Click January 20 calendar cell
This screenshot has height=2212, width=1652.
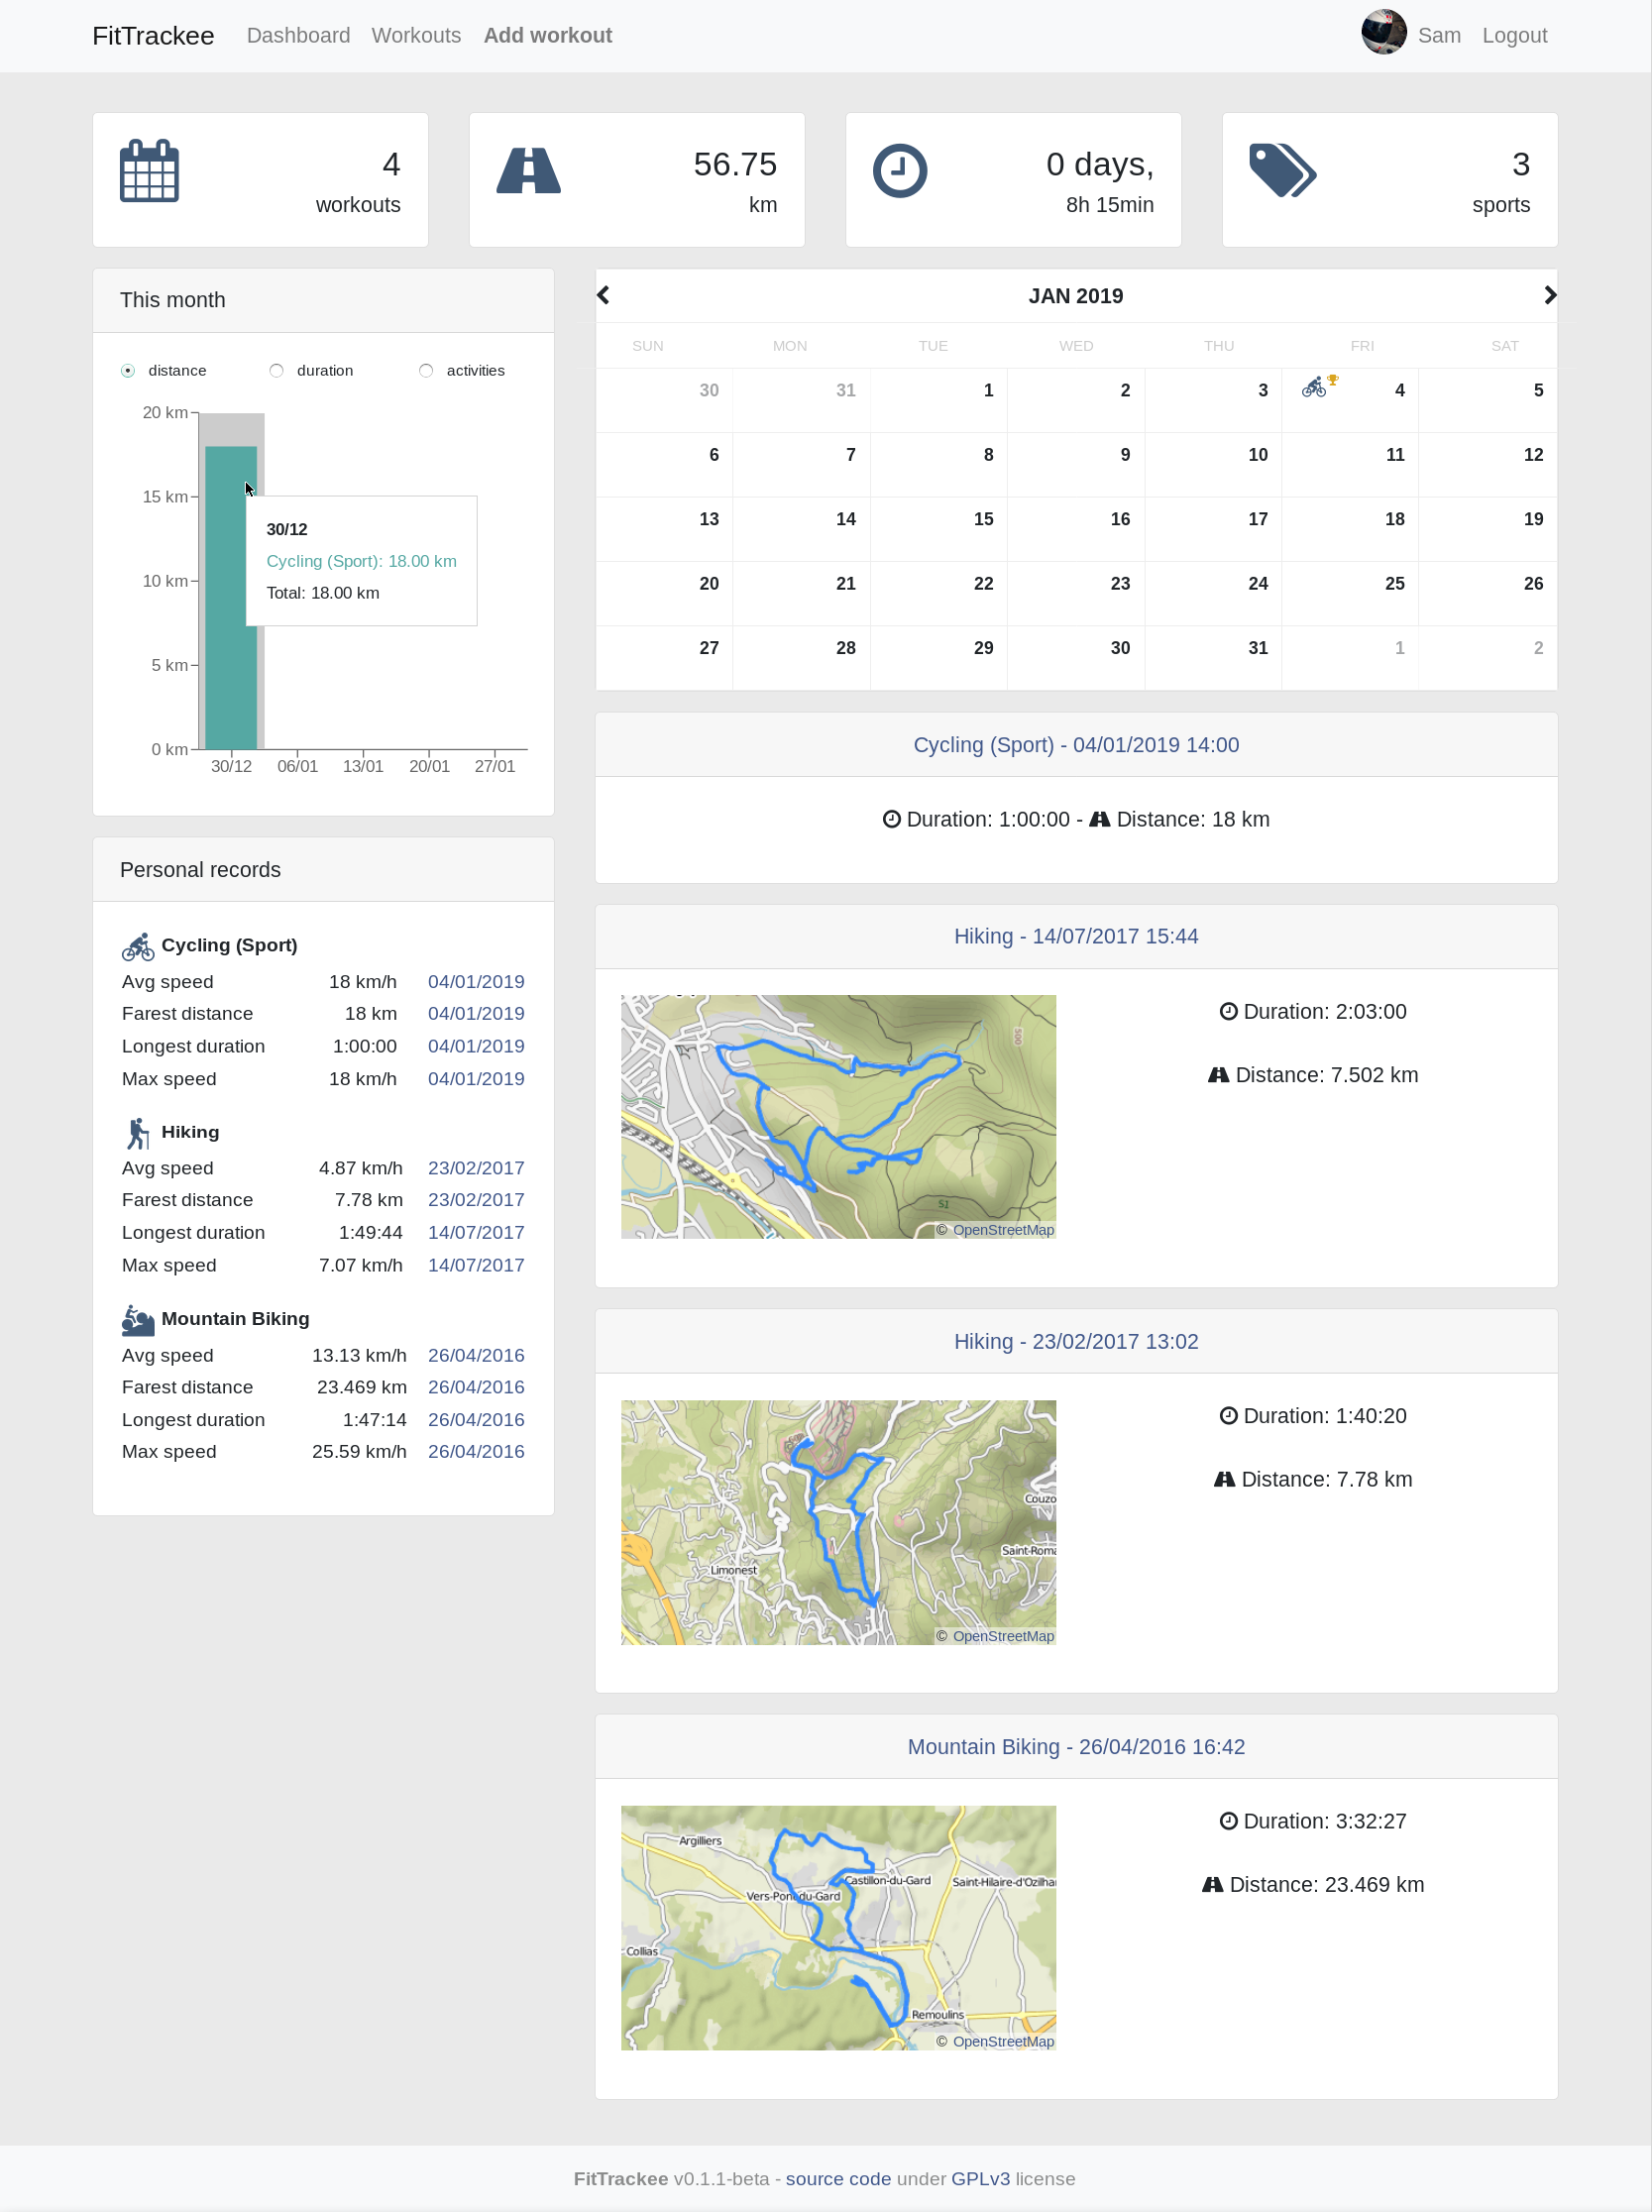click(664, 593)
